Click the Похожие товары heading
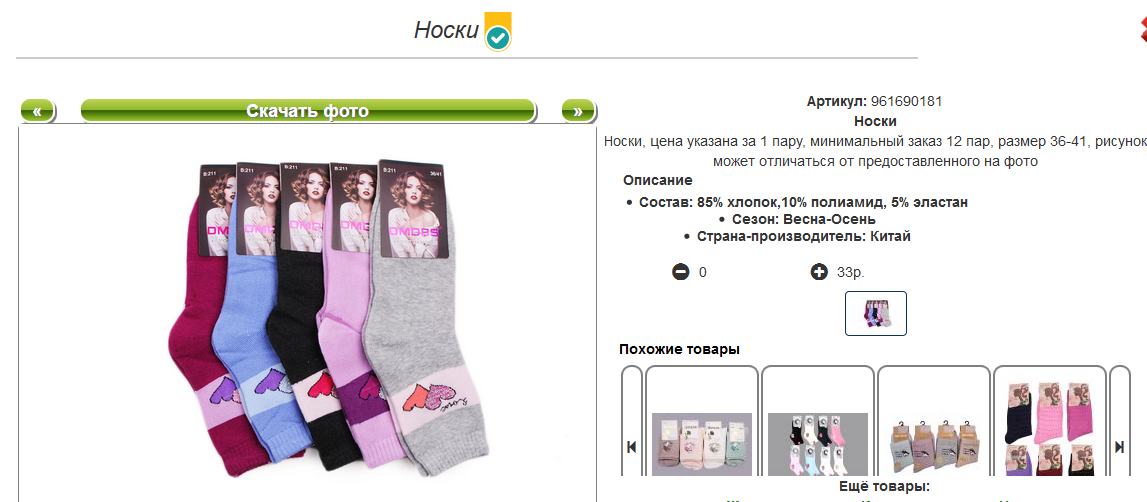Image resolution: width=1147 pixels, height=502 pixels. [680, 350]
